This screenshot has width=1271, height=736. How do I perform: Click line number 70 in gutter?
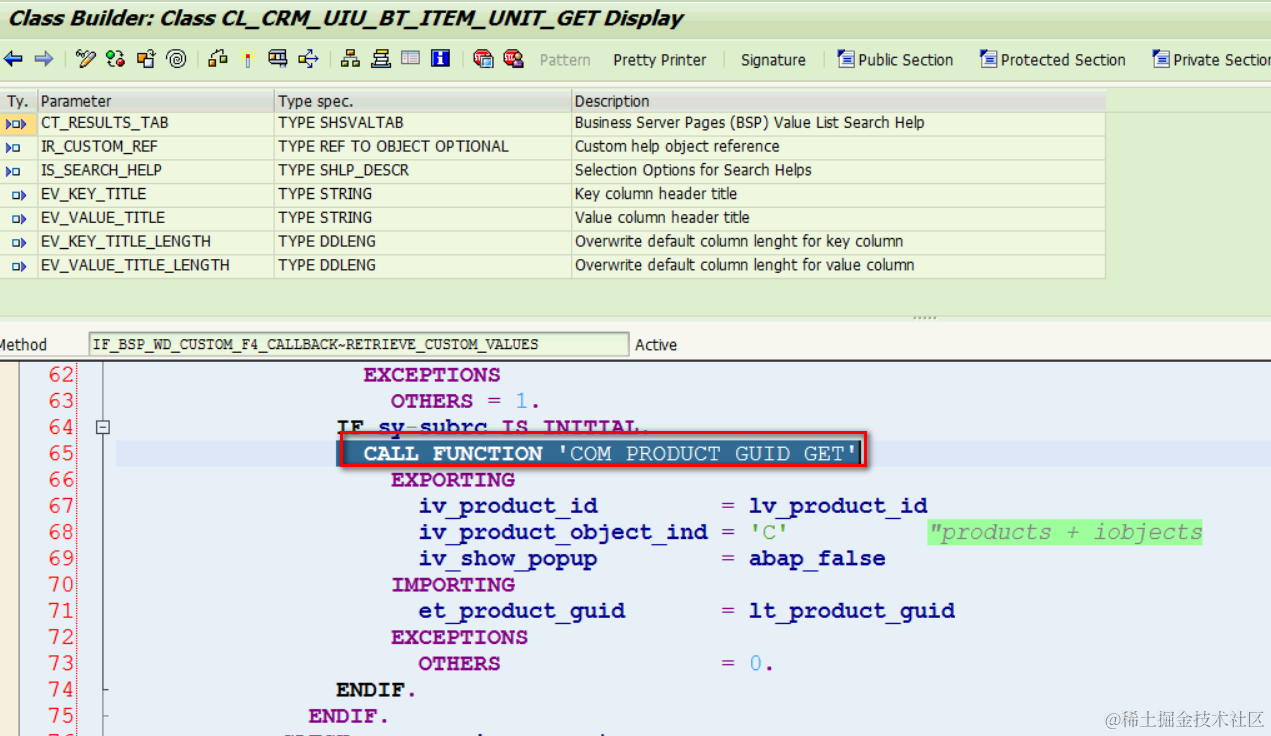(x=61, y=584)
